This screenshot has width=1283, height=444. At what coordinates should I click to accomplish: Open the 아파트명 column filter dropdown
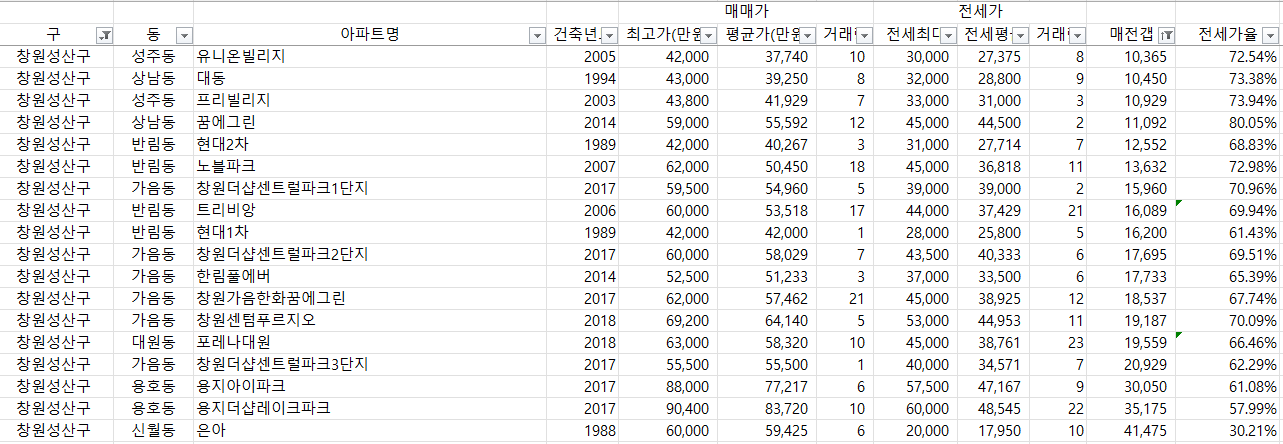(x=536, y=35)
